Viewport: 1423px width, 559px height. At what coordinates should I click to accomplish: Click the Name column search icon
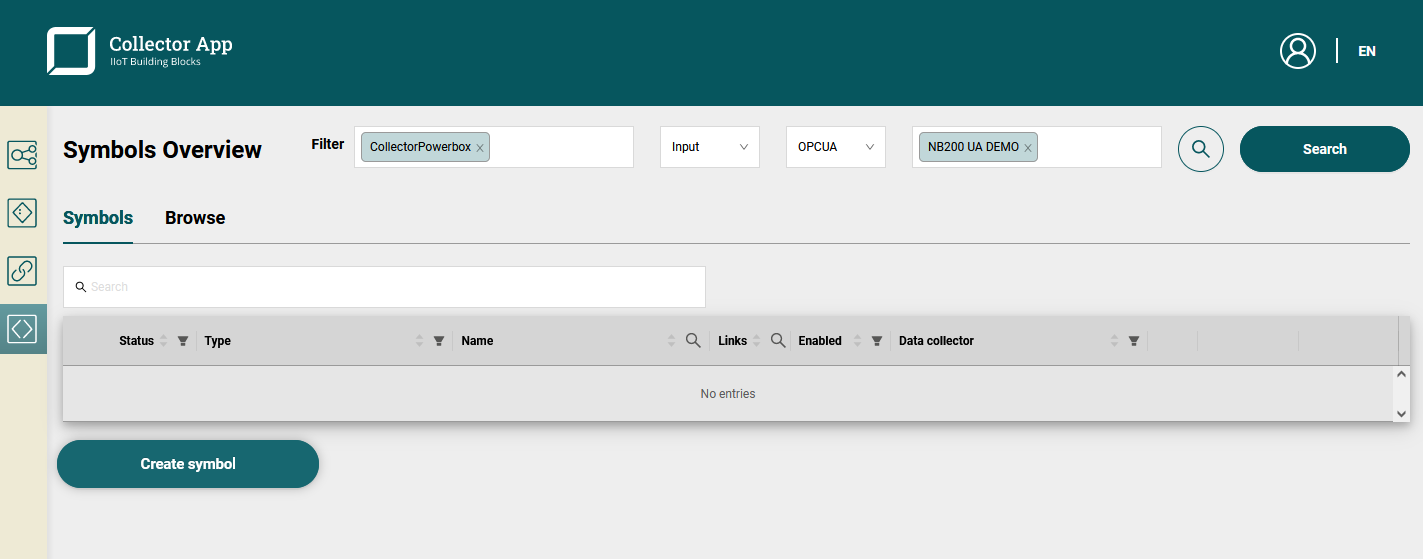click(x=693, y=341)
